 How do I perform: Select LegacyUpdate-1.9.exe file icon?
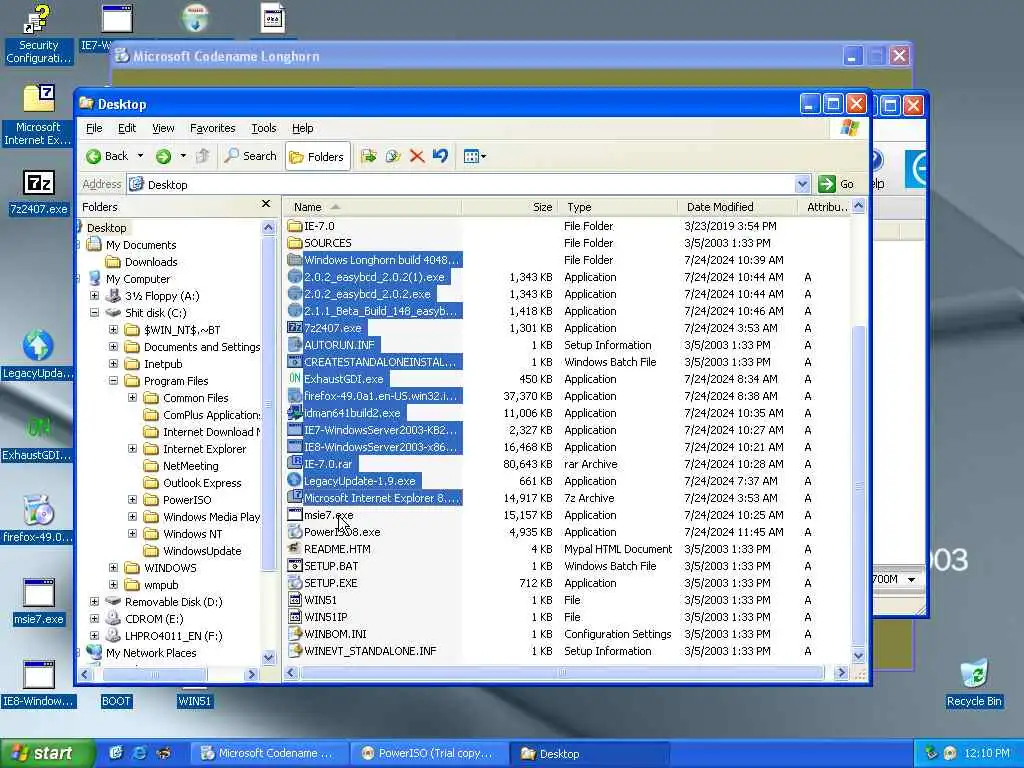[x=295, y=481]
